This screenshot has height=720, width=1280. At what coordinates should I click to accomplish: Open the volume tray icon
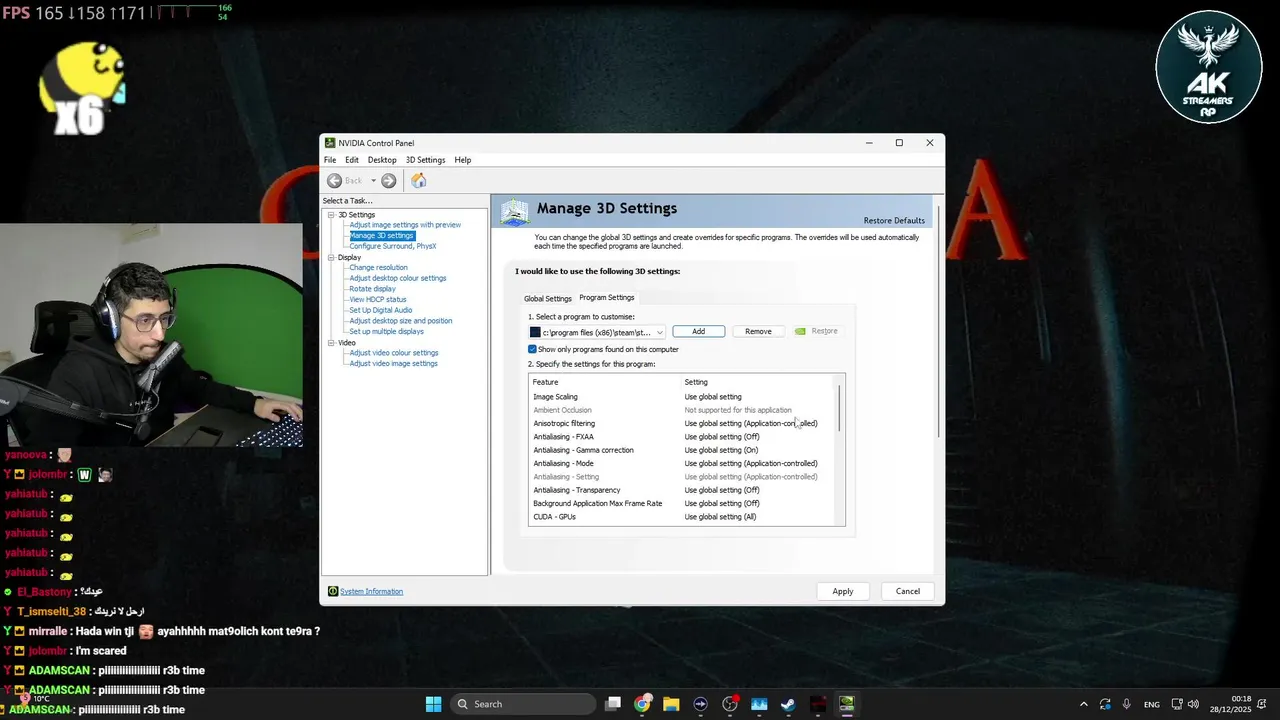coord(1193,704)
